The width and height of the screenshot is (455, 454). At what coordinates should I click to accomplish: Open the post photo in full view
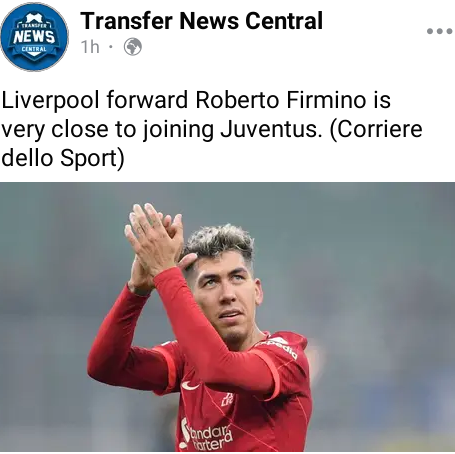click(227, 317)
